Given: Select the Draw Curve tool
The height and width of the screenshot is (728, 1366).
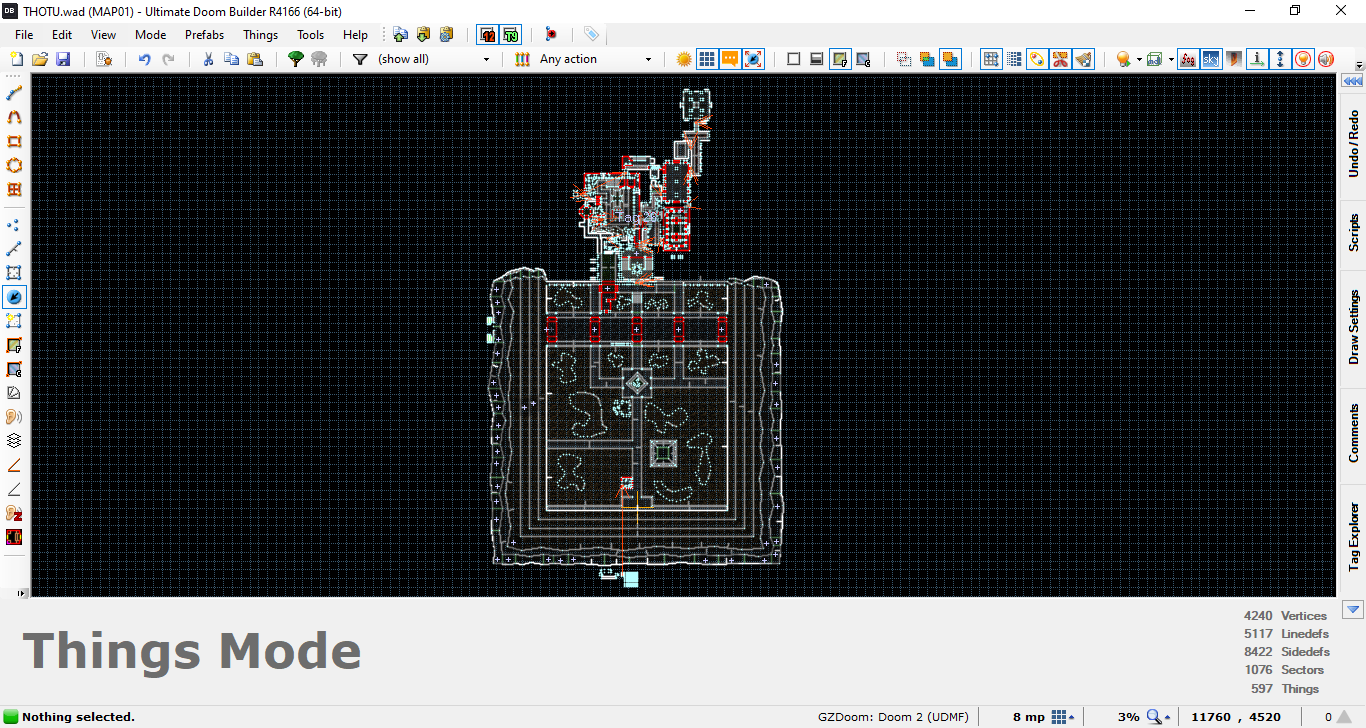Looking at the screenshot, I should point(14,117).
